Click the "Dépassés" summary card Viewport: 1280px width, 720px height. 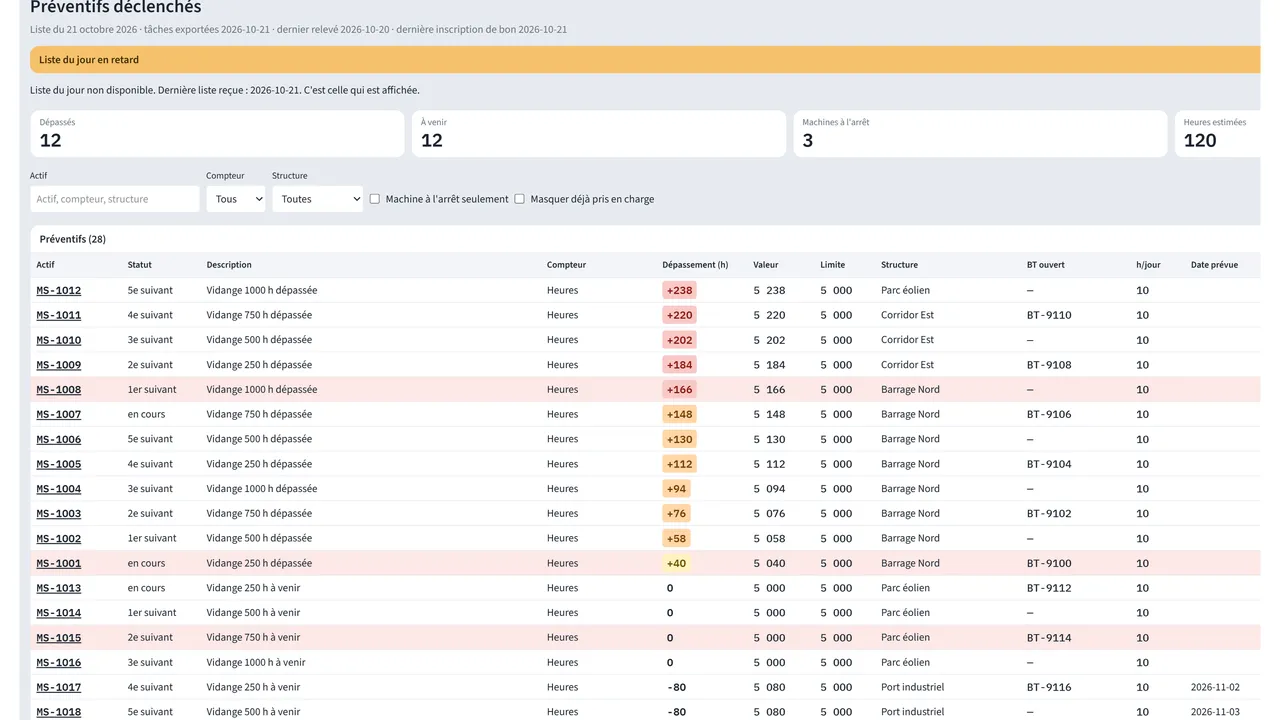coord(217,134)
